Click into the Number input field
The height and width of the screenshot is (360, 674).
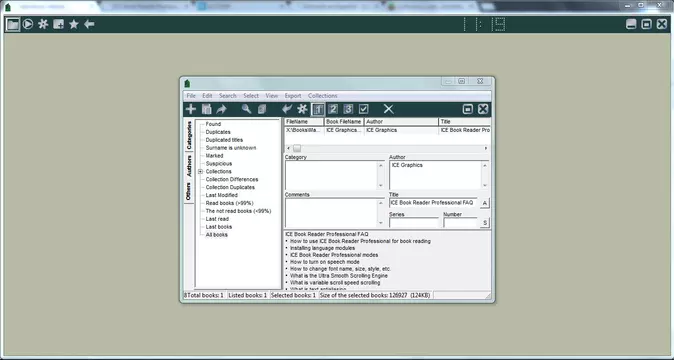click(x=460, y=223)
